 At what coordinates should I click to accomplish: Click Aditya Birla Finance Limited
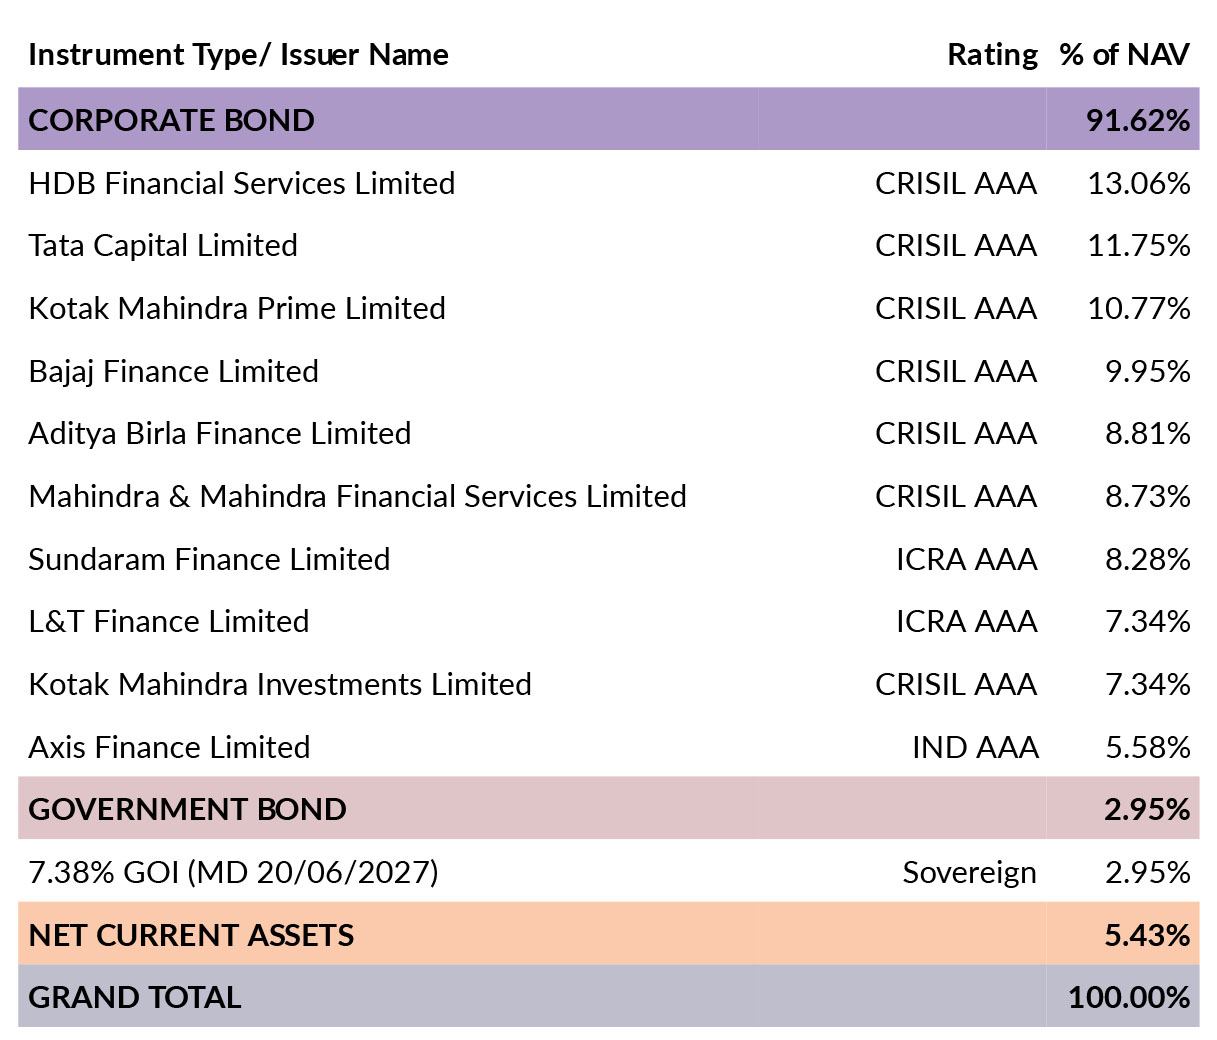(x=220, y=434)
